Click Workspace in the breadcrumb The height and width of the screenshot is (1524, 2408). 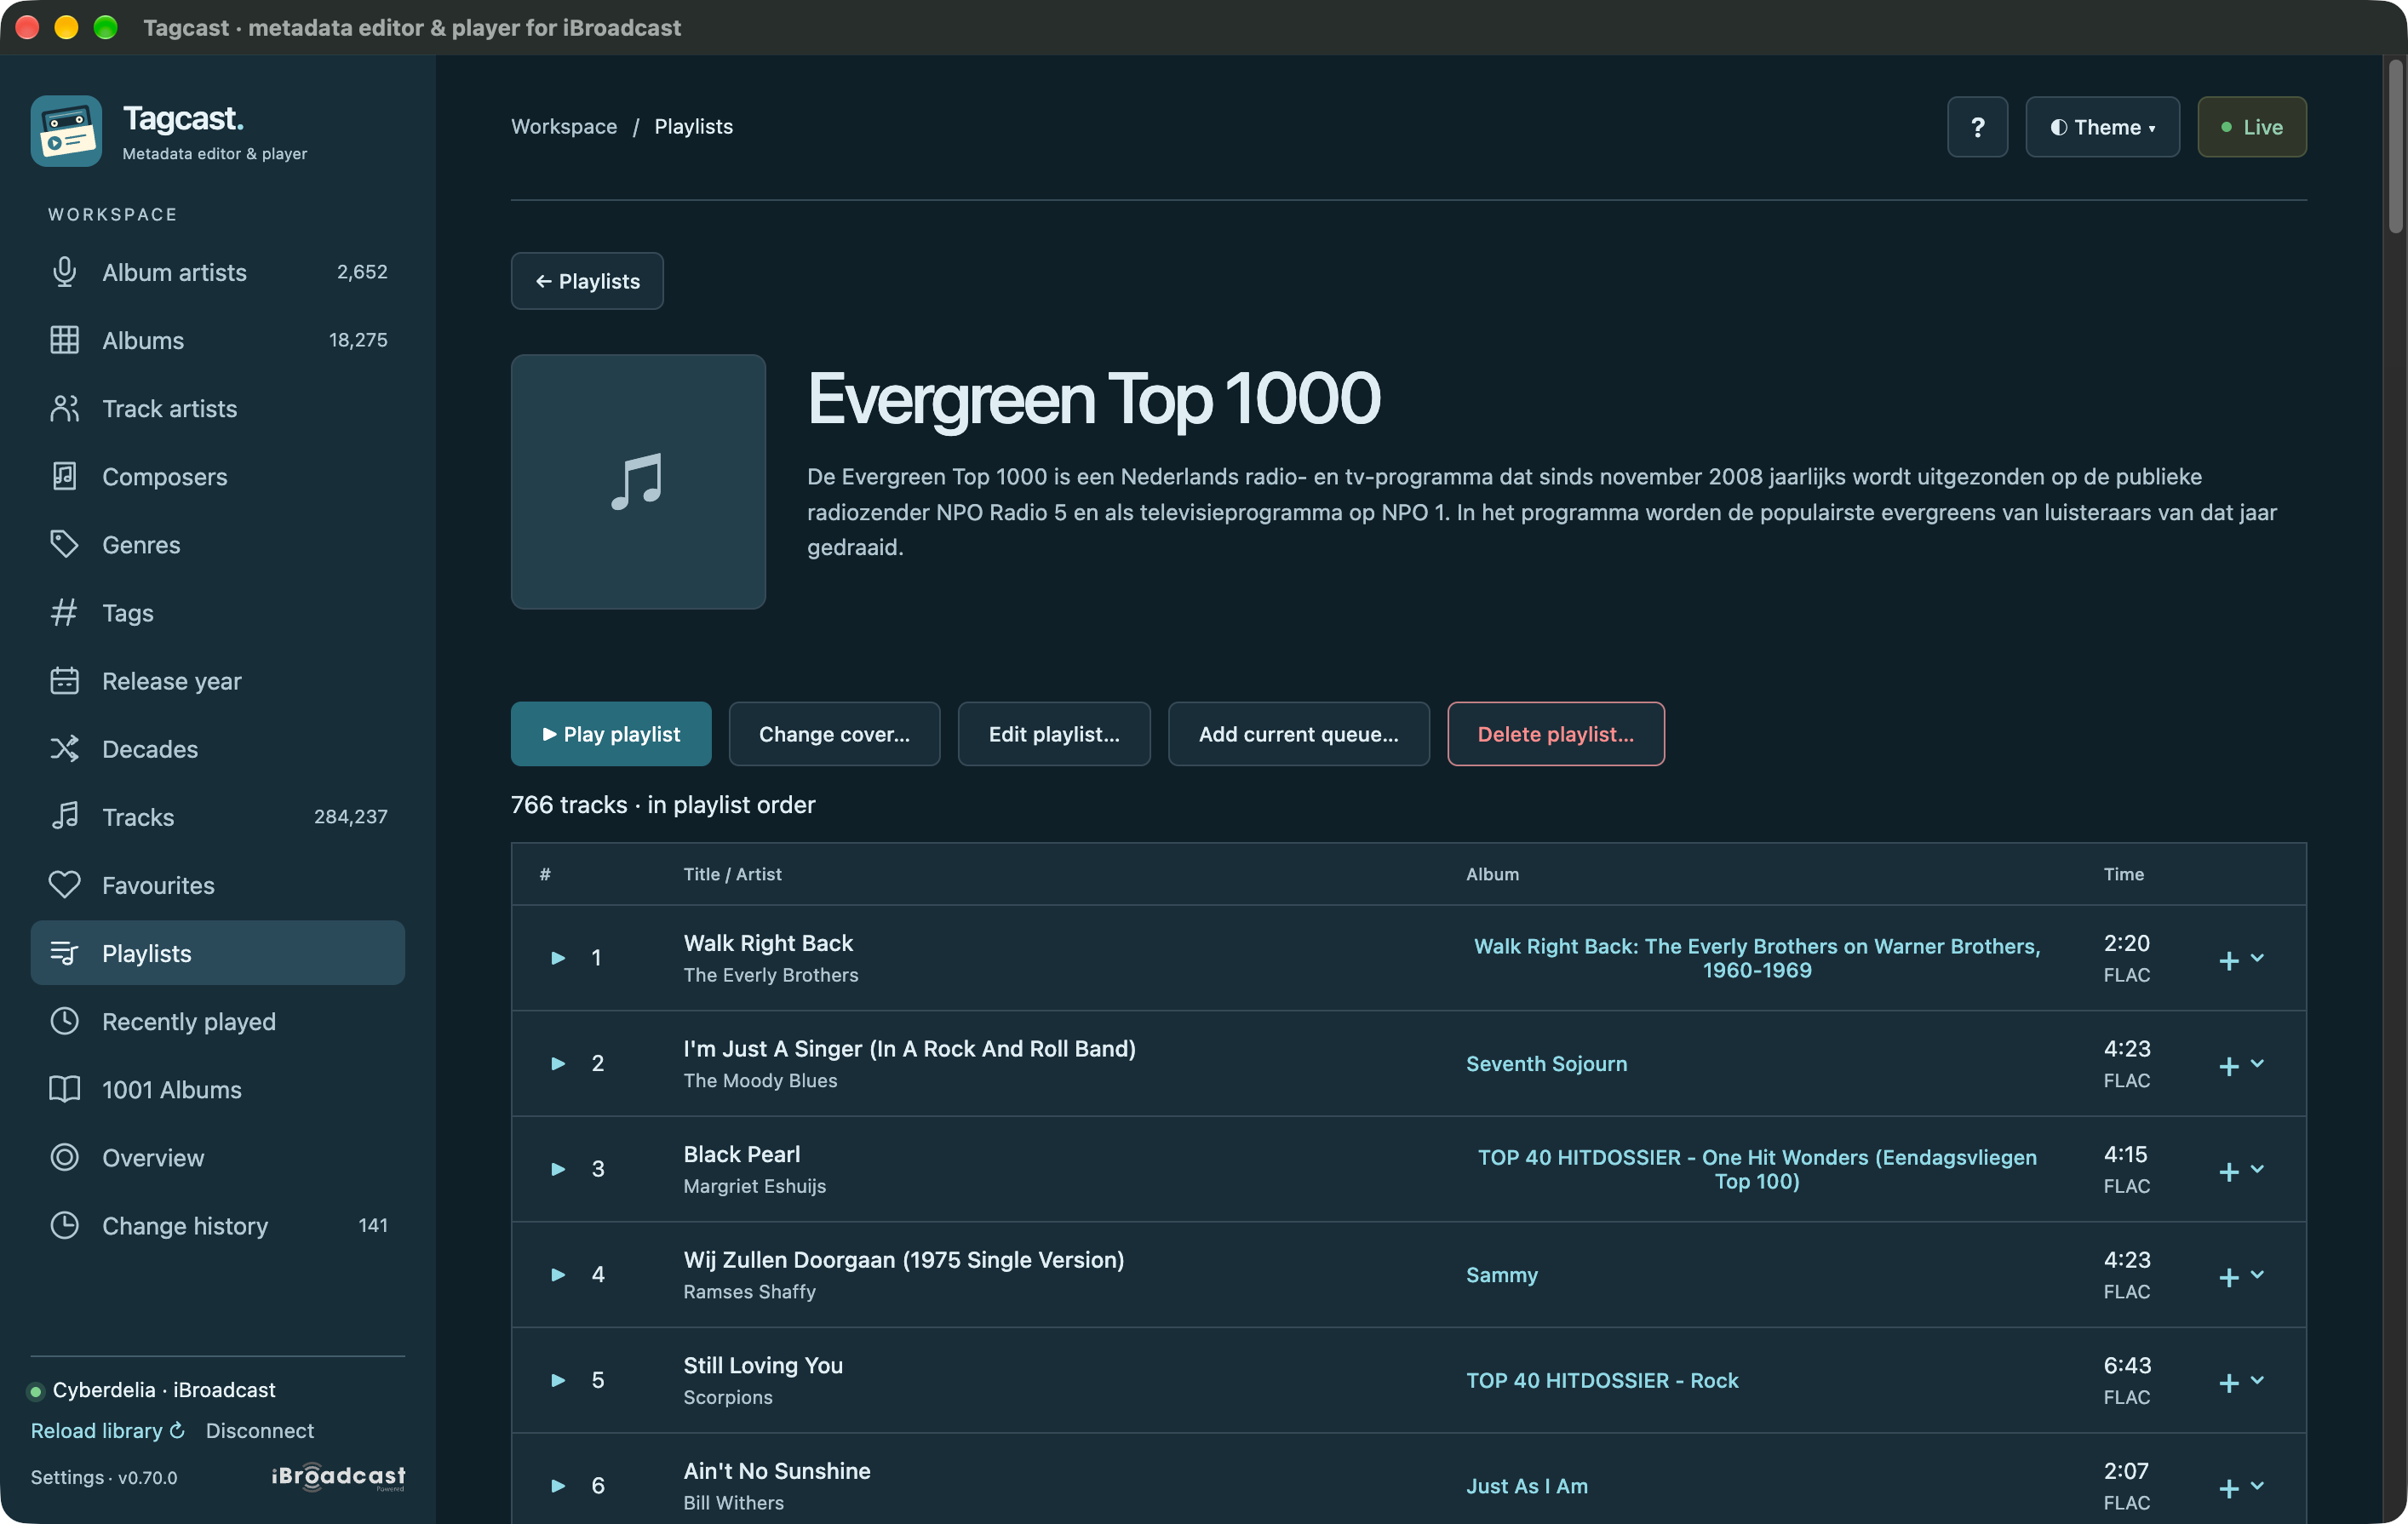(x=564, y=126)
